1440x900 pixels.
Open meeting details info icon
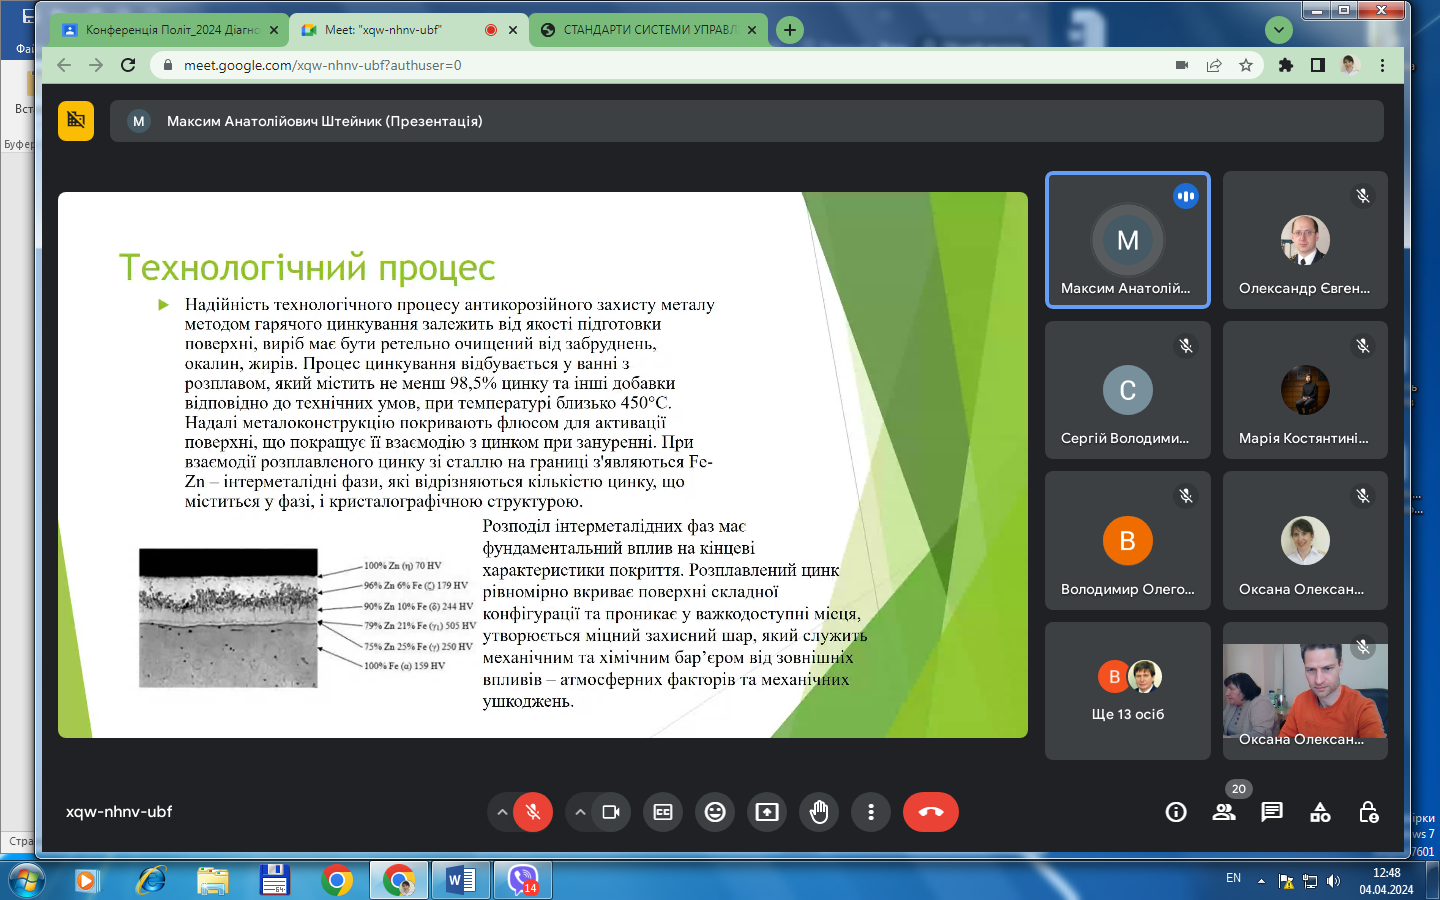1176,812
